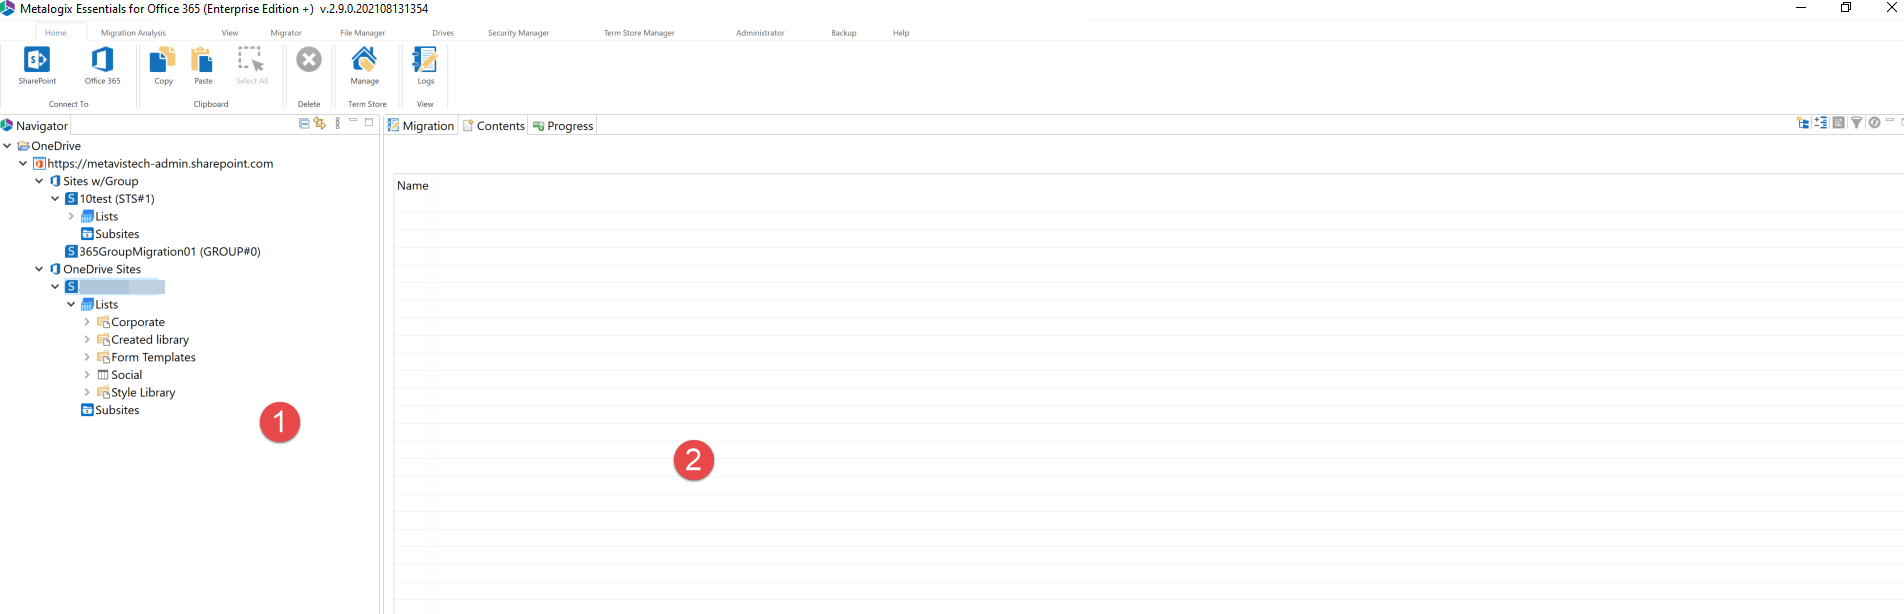Collapse the OneDrive root node

pyautogui.click(x=7, y=146)
